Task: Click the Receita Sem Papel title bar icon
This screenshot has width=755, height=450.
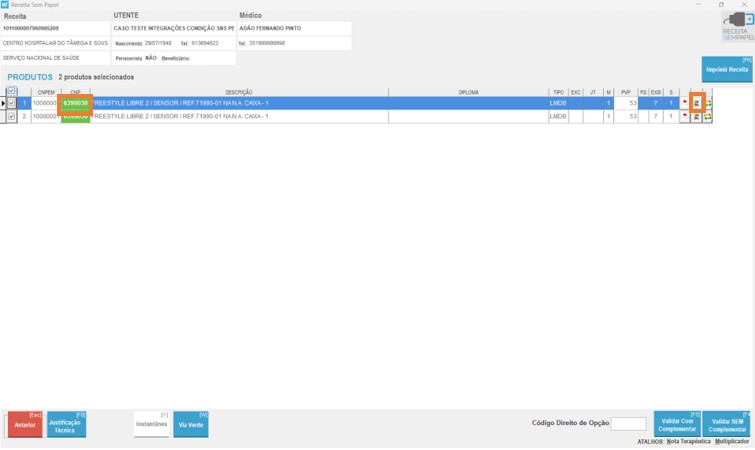Action: pyautogui.click(x=5, y=4)
